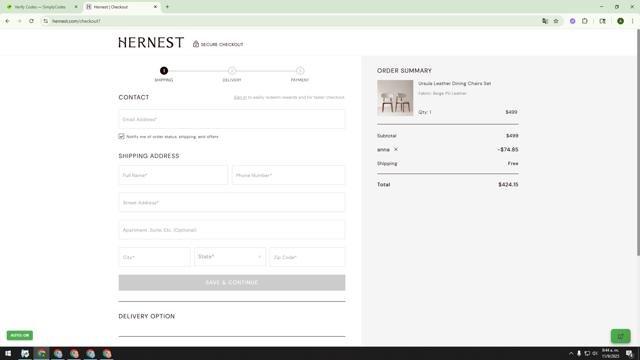Click the Delivery Option heading
This screenshot has width=640, height=360.
(x=147, y=316)
